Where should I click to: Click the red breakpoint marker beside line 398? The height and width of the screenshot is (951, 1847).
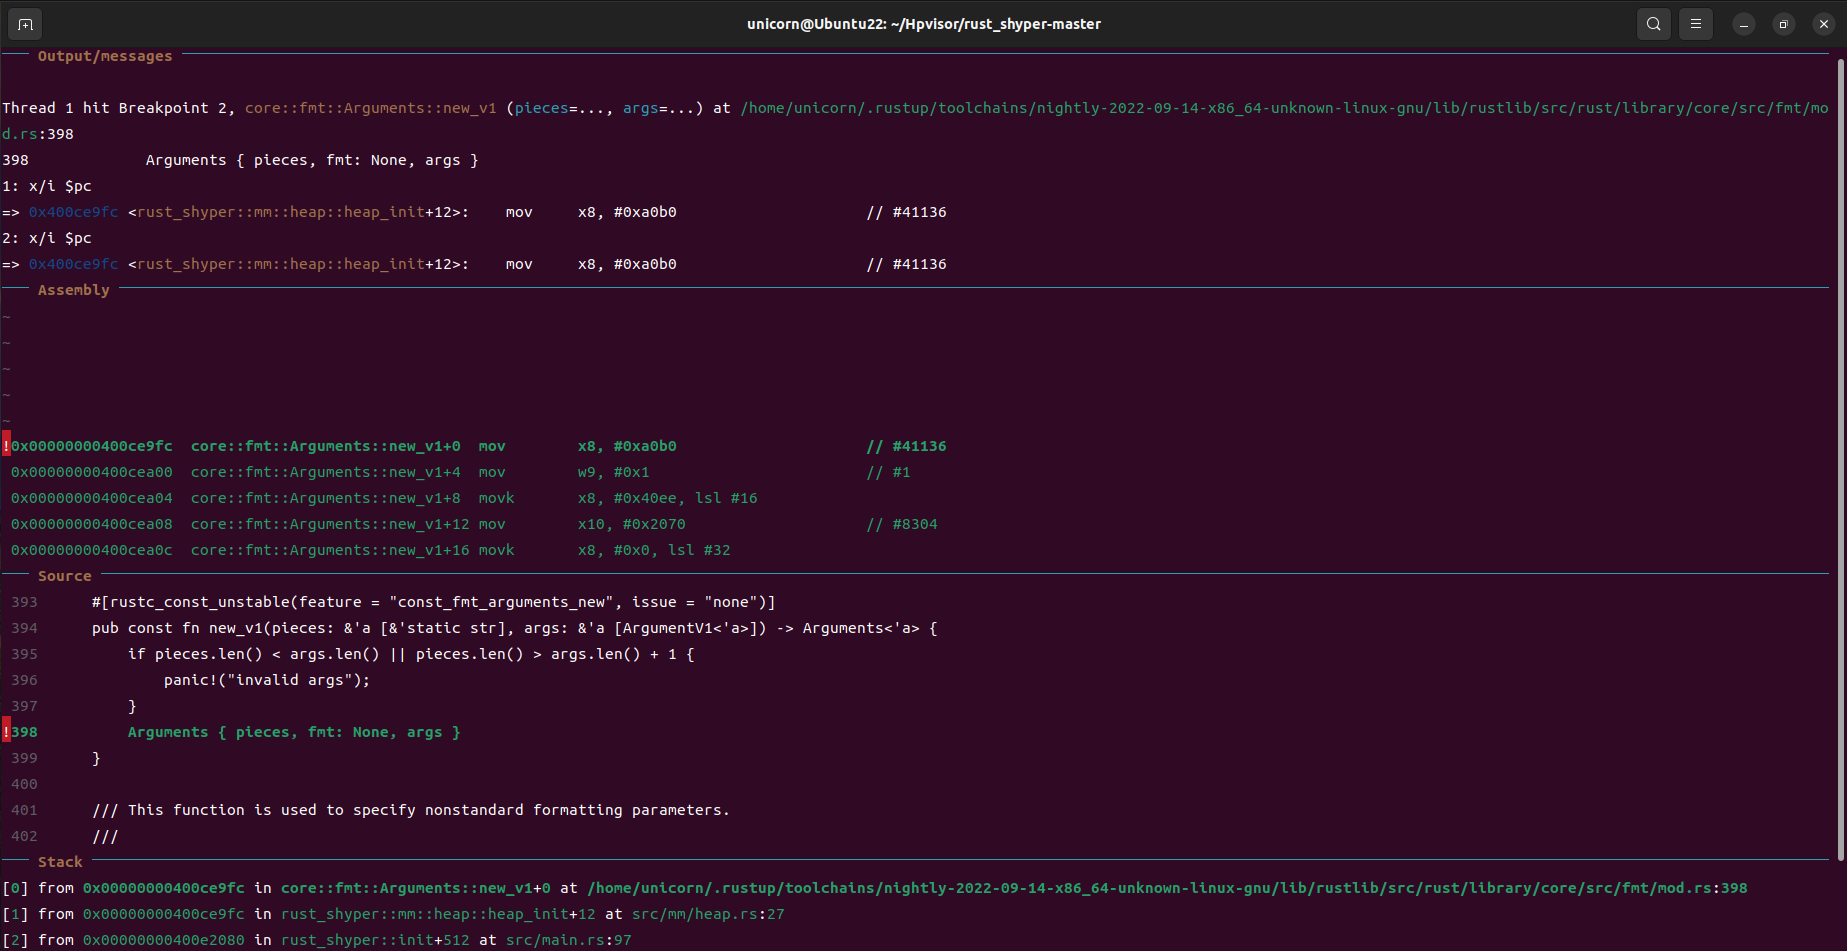pyautogui.click(x=6, y=732)
